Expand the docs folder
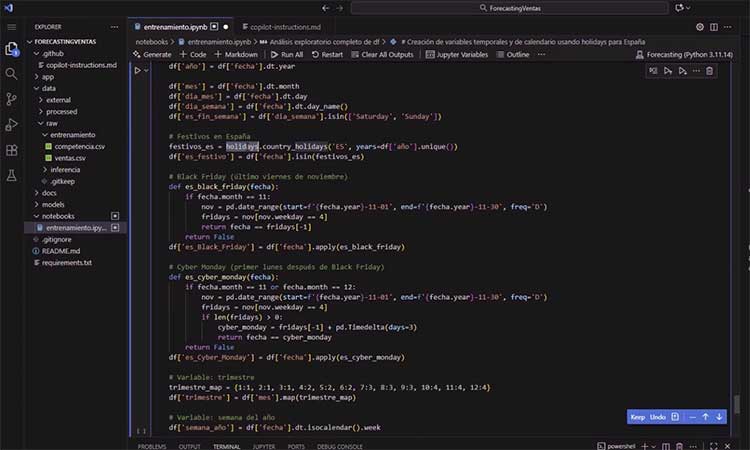This screenshot has width=750, height=450. [36, 192]
